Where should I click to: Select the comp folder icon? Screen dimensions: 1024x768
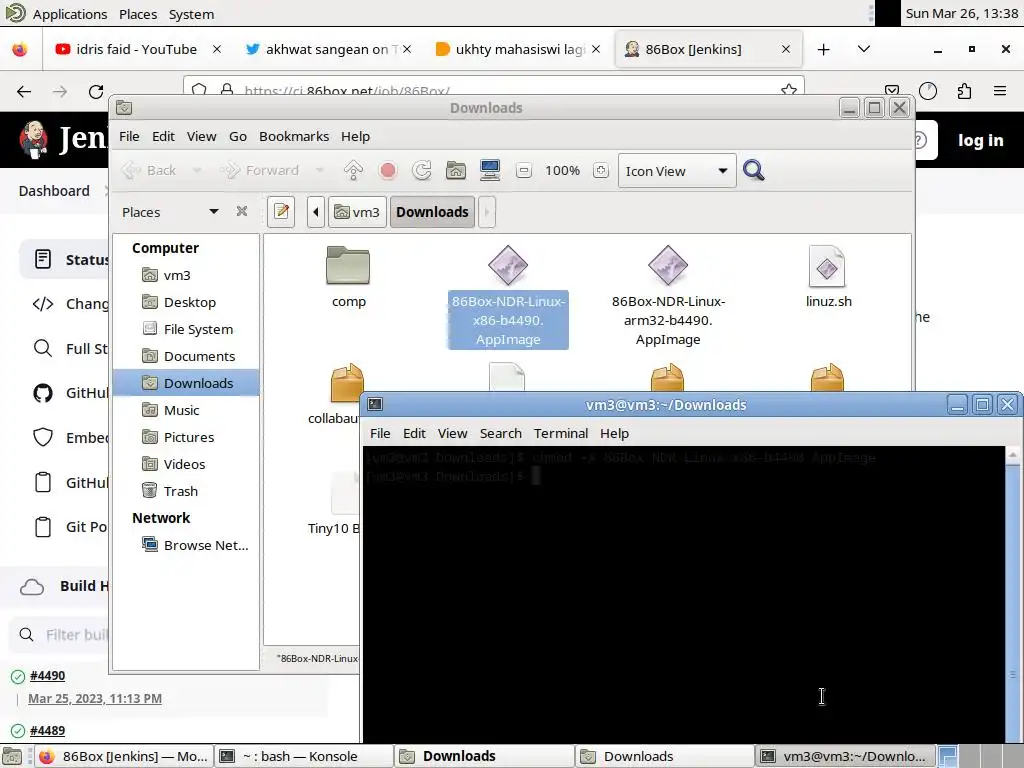(348, 265)
